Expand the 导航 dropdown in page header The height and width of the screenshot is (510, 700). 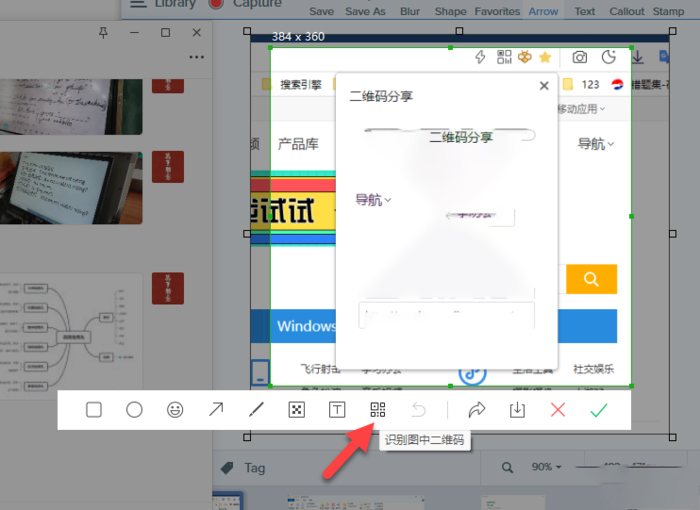596,144
